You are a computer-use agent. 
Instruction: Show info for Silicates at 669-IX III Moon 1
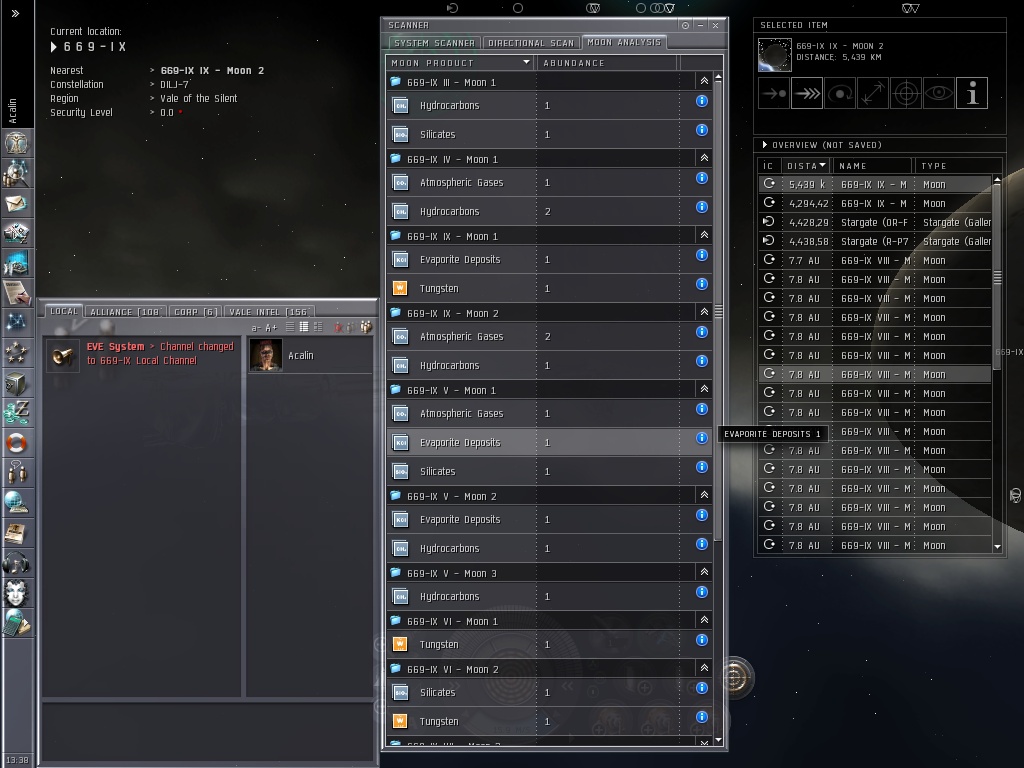[x=701, y=130]
